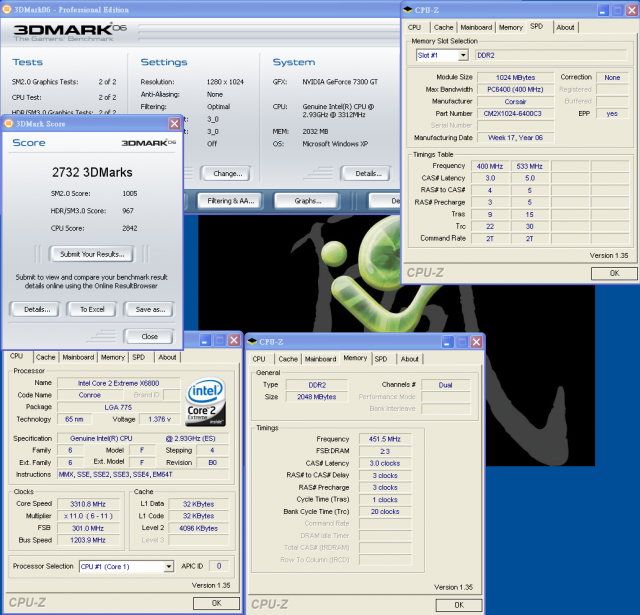Click the Part Number field CM2X1024-6400C3
The image size is (640, 615).
point(516,113)
